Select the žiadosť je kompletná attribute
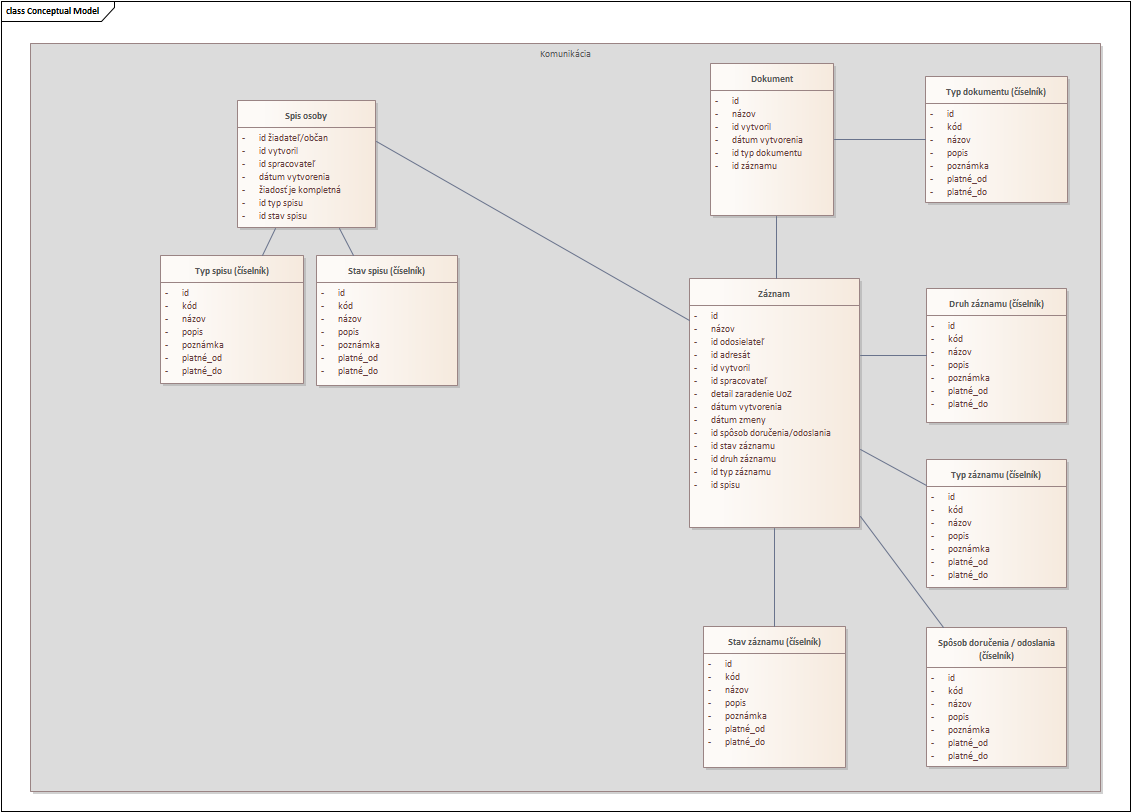The height and width of the screenshot is (812, 1131). [299, 189]
